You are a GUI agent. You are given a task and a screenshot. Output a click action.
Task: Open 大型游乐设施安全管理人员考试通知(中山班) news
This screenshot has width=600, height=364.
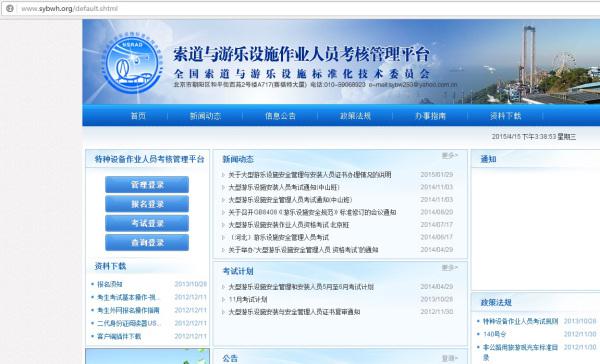290,199
